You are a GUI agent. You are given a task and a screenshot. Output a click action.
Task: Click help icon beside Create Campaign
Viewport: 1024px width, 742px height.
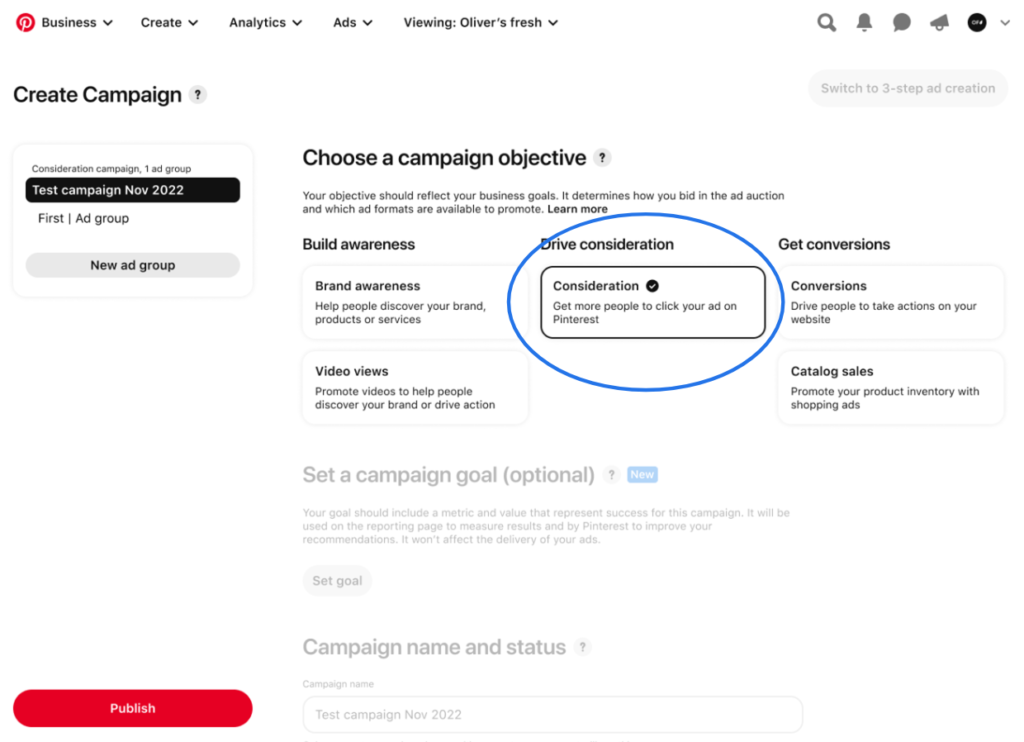pos(198,95)
